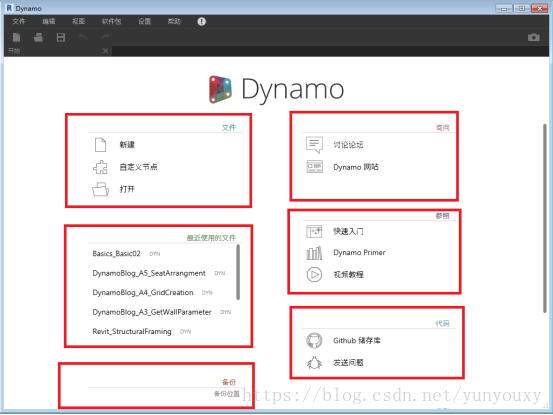Close the 开始 tab with its X
The image size is (553, 415).
coord(105,51)
